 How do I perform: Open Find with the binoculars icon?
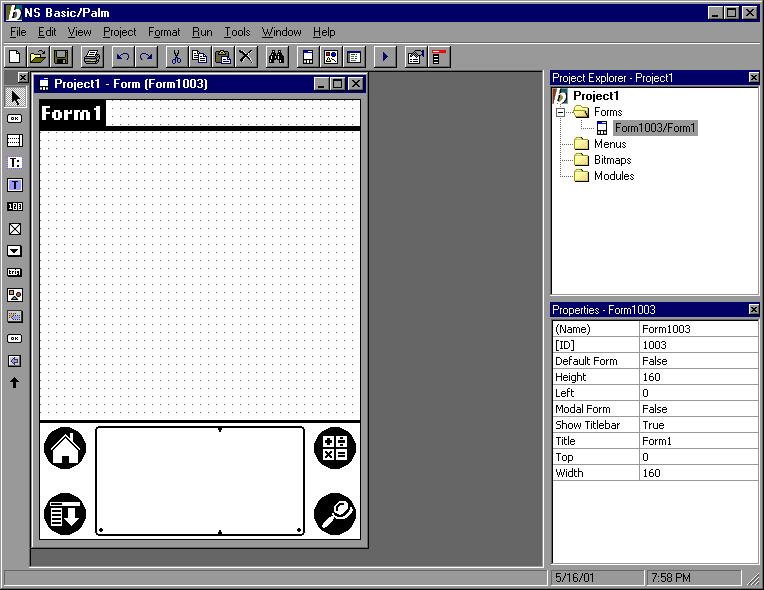point(276,57)
